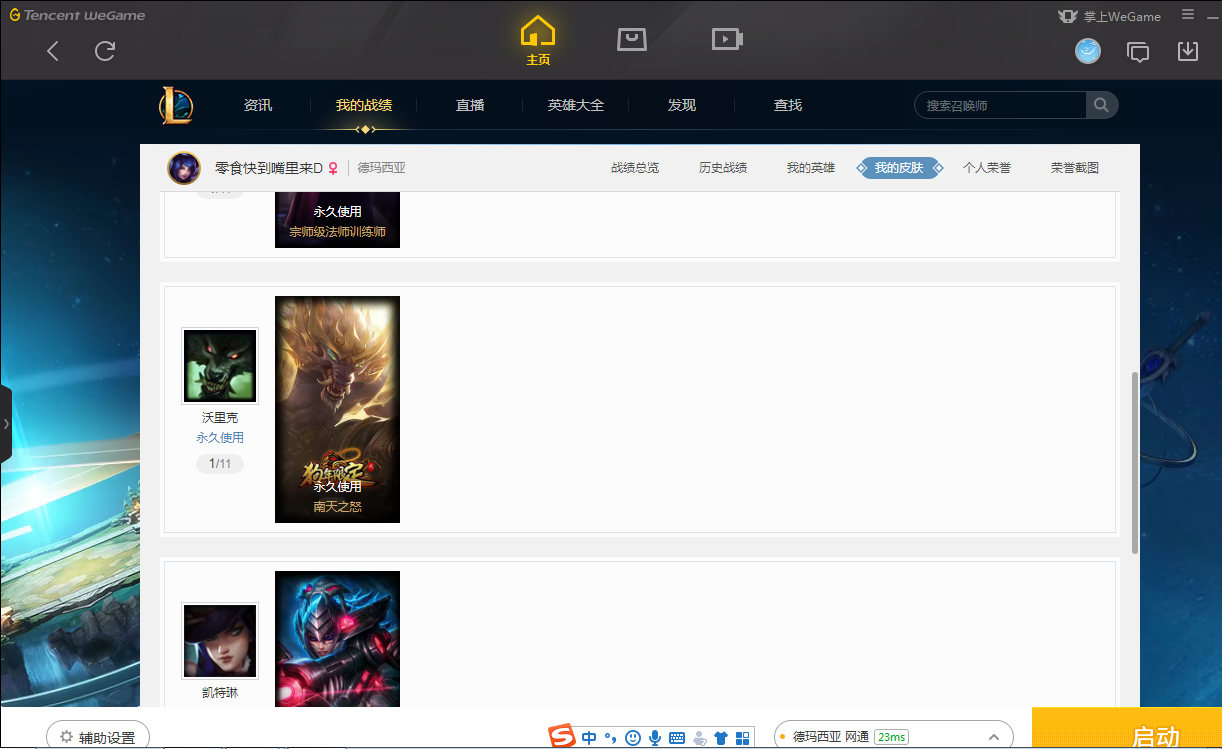Switch to the 英雄大全 tab
1222x749 pixels.
[x=576, y=105]
